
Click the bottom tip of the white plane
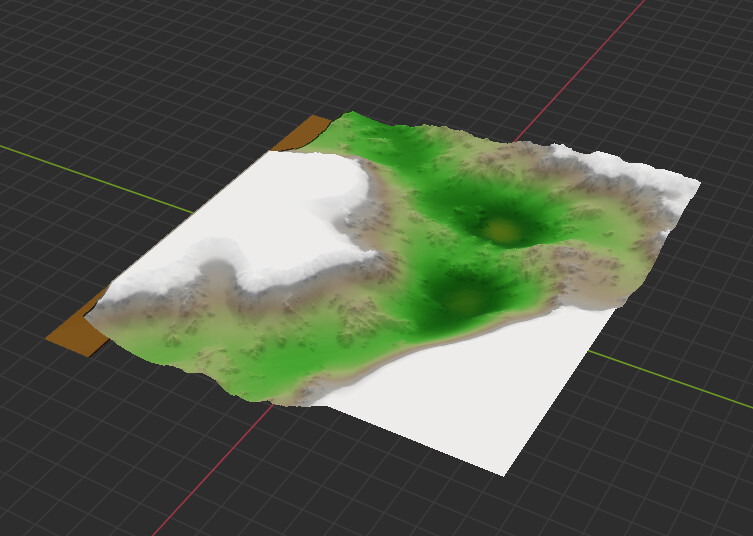(503, 472)
